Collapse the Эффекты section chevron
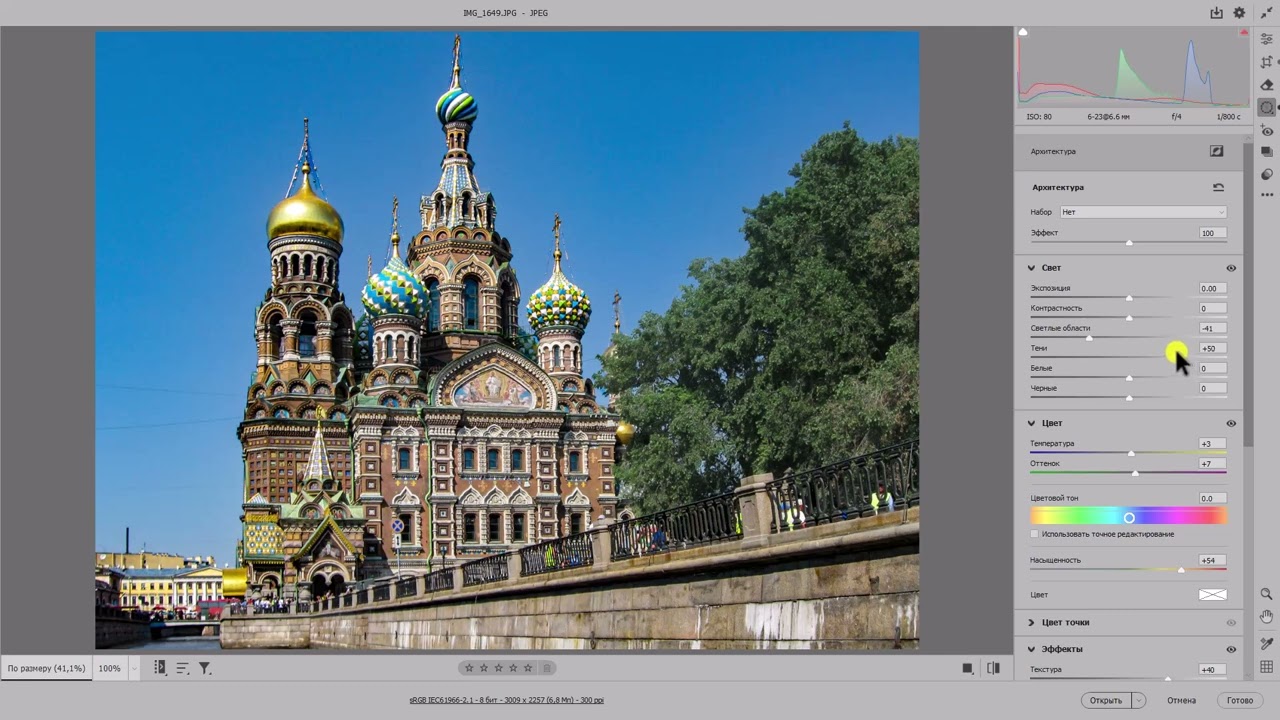 [x=1031, y=649]
